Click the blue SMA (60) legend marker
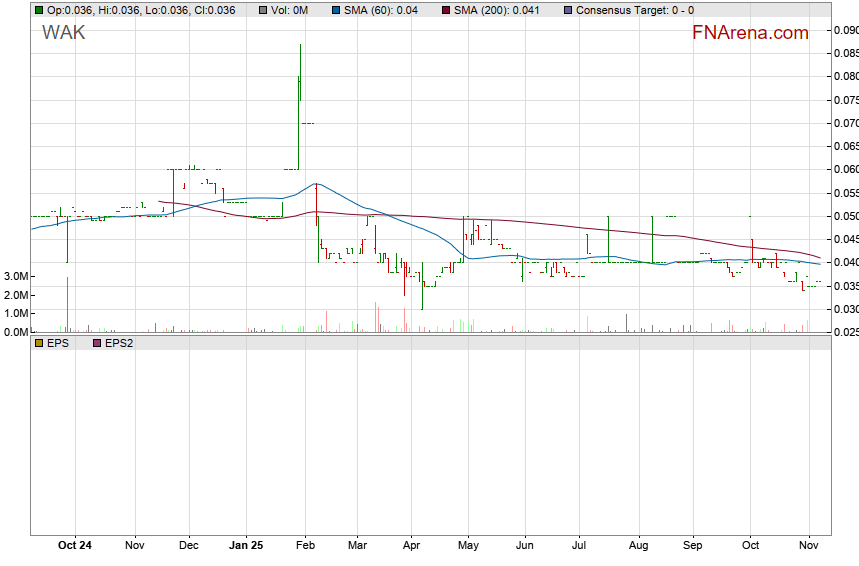This screenshot has height=566, width=859. coord(334,10)
